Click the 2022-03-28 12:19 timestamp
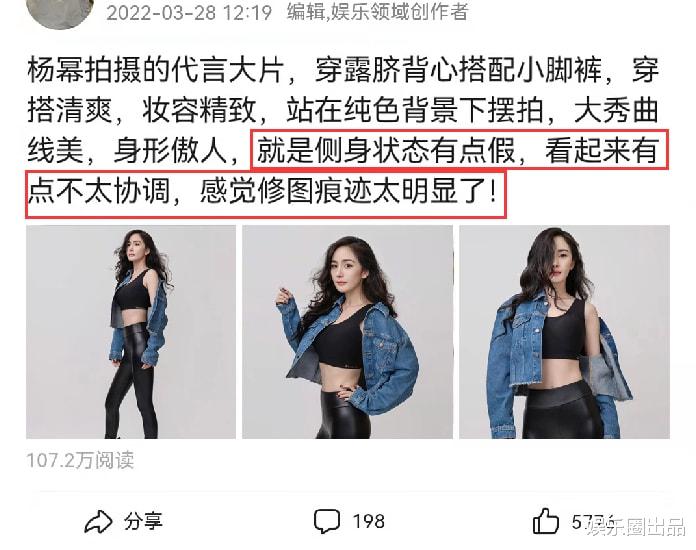 click(189, 12)
